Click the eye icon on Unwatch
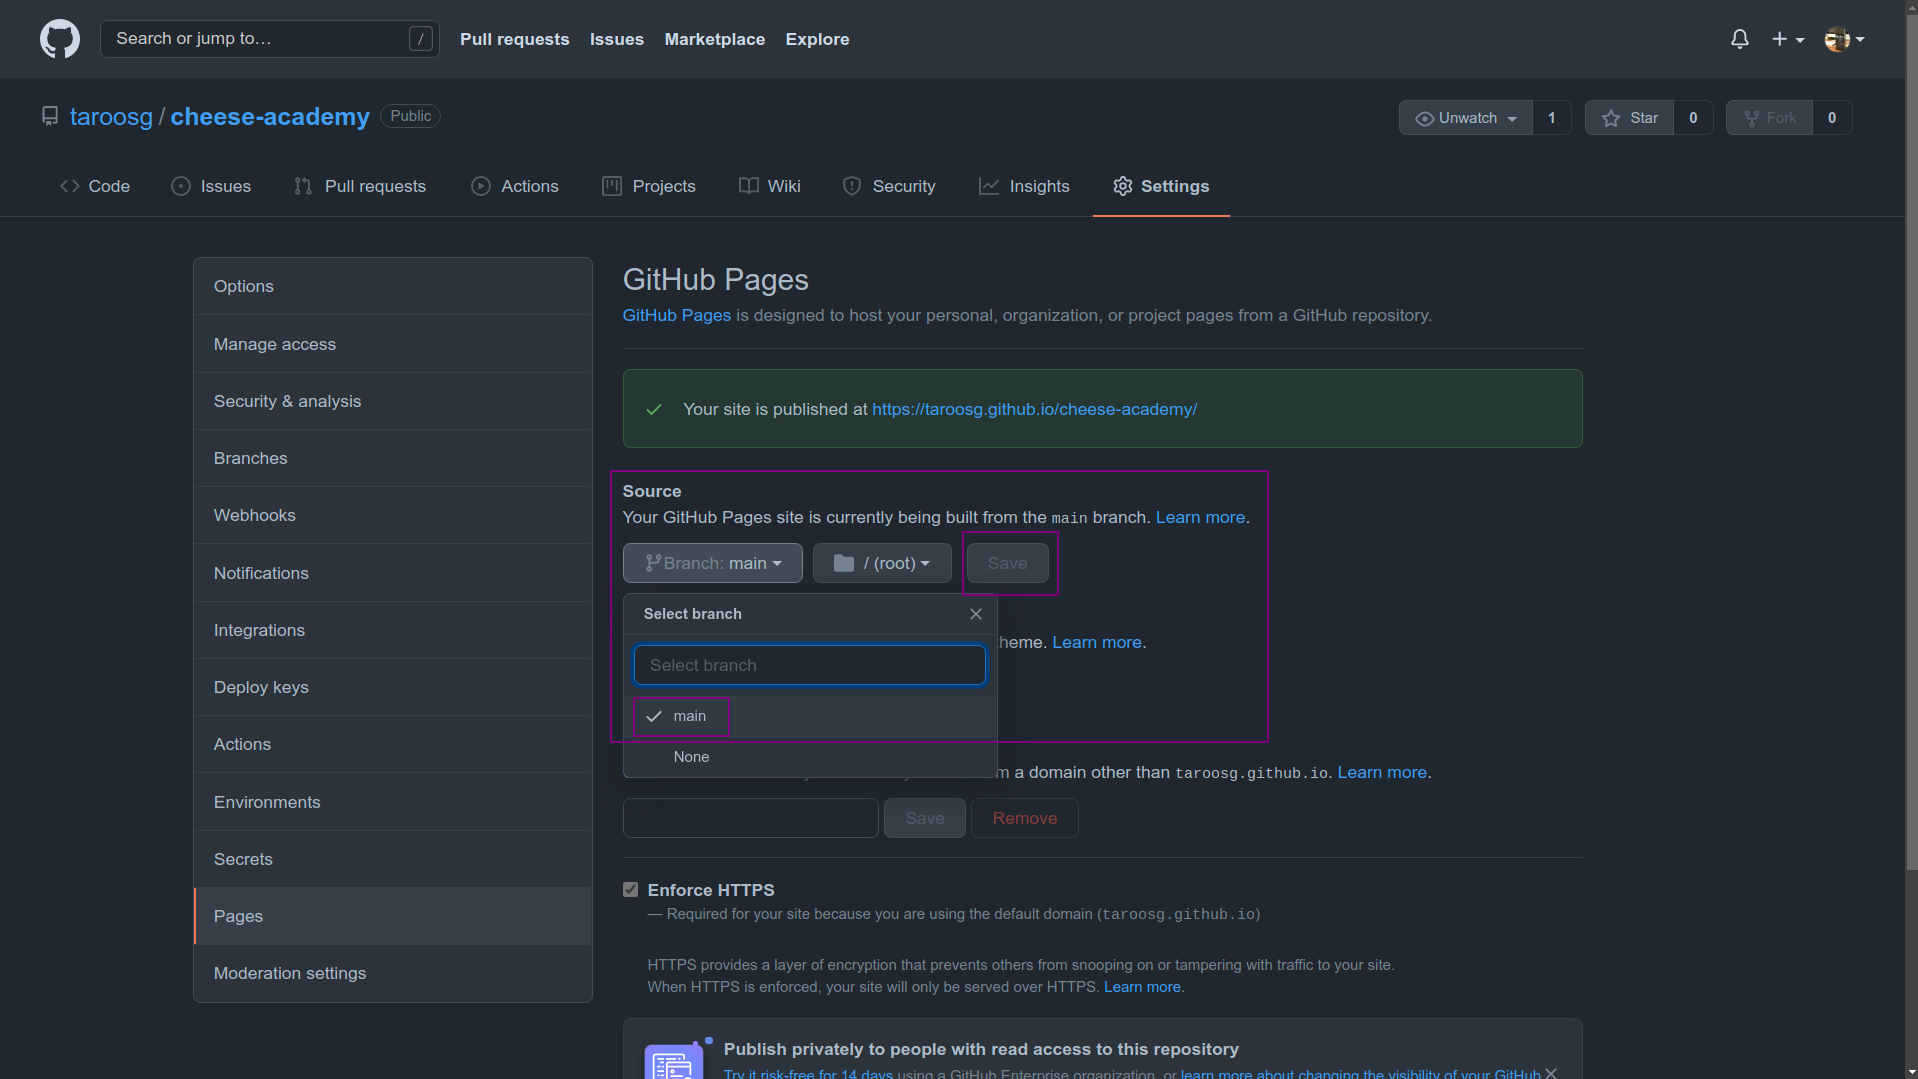The width and height of the screenshot is (1918, 1079). [1424, 118]
